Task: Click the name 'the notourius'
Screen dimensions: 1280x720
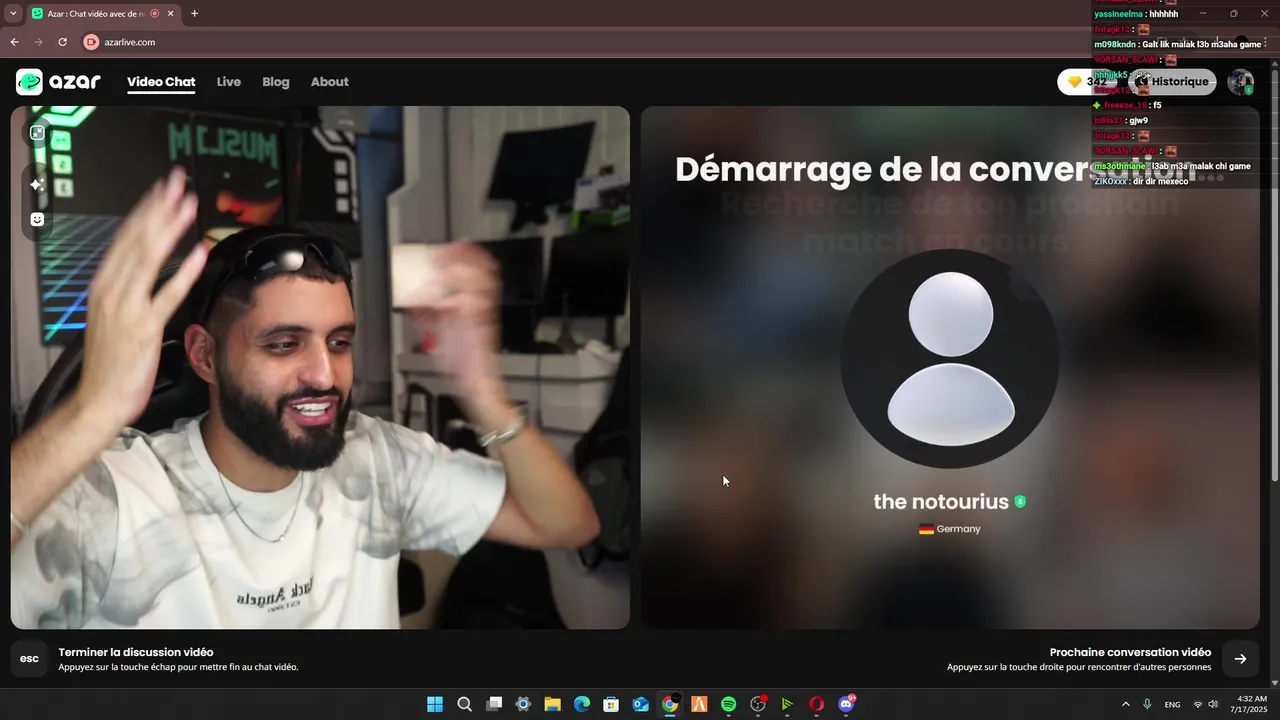Action: point(941,502)
